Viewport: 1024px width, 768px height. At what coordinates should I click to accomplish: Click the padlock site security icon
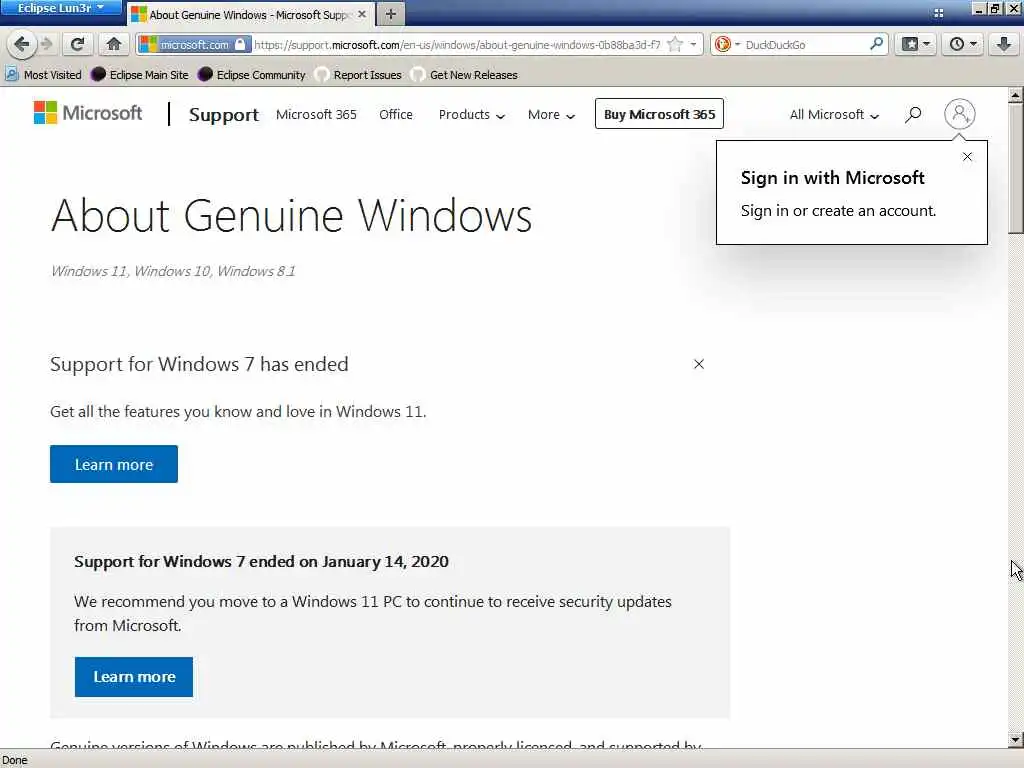(240, 44)
